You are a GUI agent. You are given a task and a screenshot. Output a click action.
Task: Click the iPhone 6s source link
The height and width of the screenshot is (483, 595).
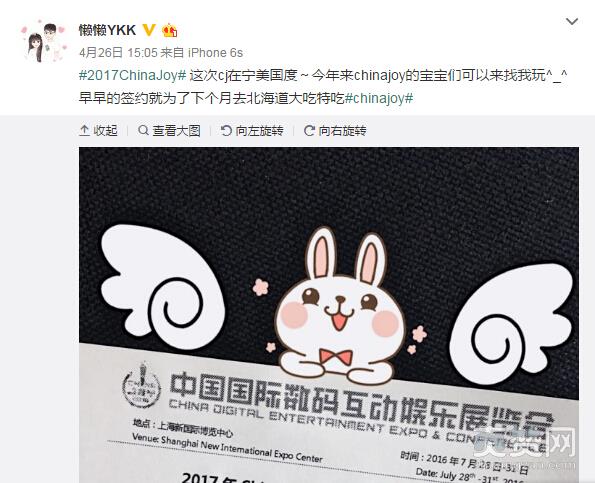(216, 53)
